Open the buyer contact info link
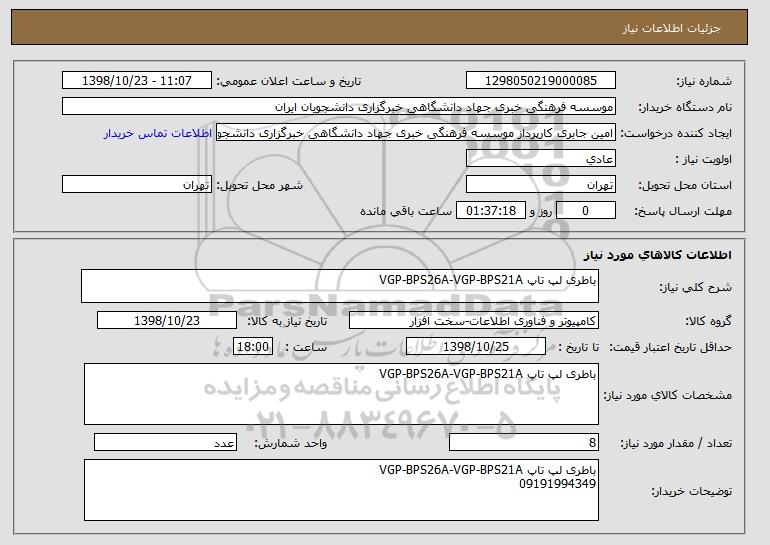The width and height of the screenshot is (770, 545). coord(158,133)
